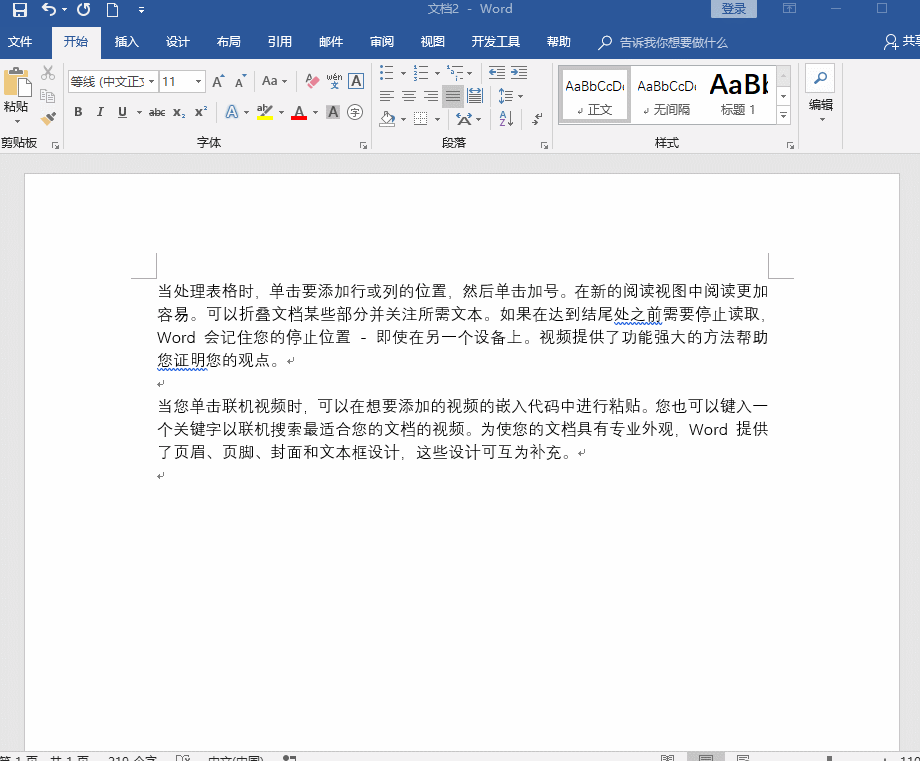The image size is (920, 761).
Task: Toggle Strikethrough formatting
Action: point(157,112)
